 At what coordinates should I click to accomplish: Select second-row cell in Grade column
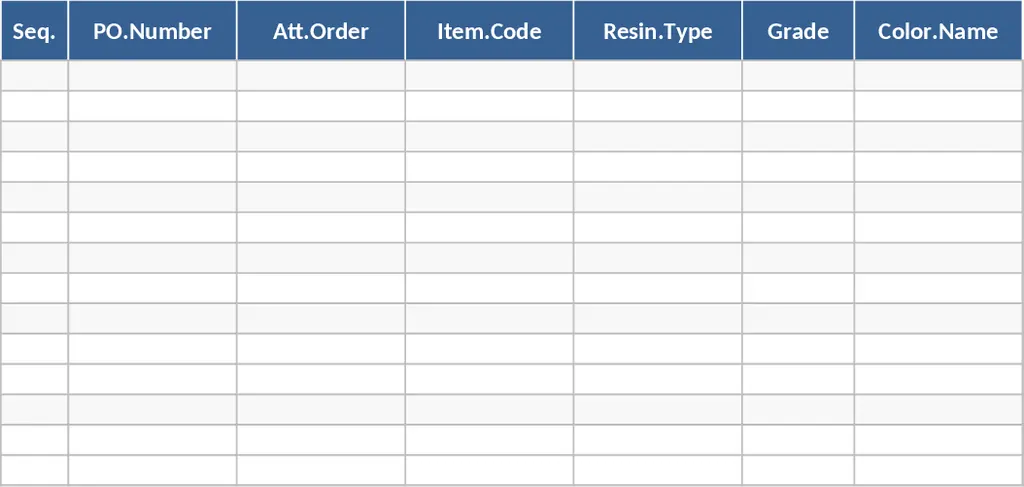(798, 106)
